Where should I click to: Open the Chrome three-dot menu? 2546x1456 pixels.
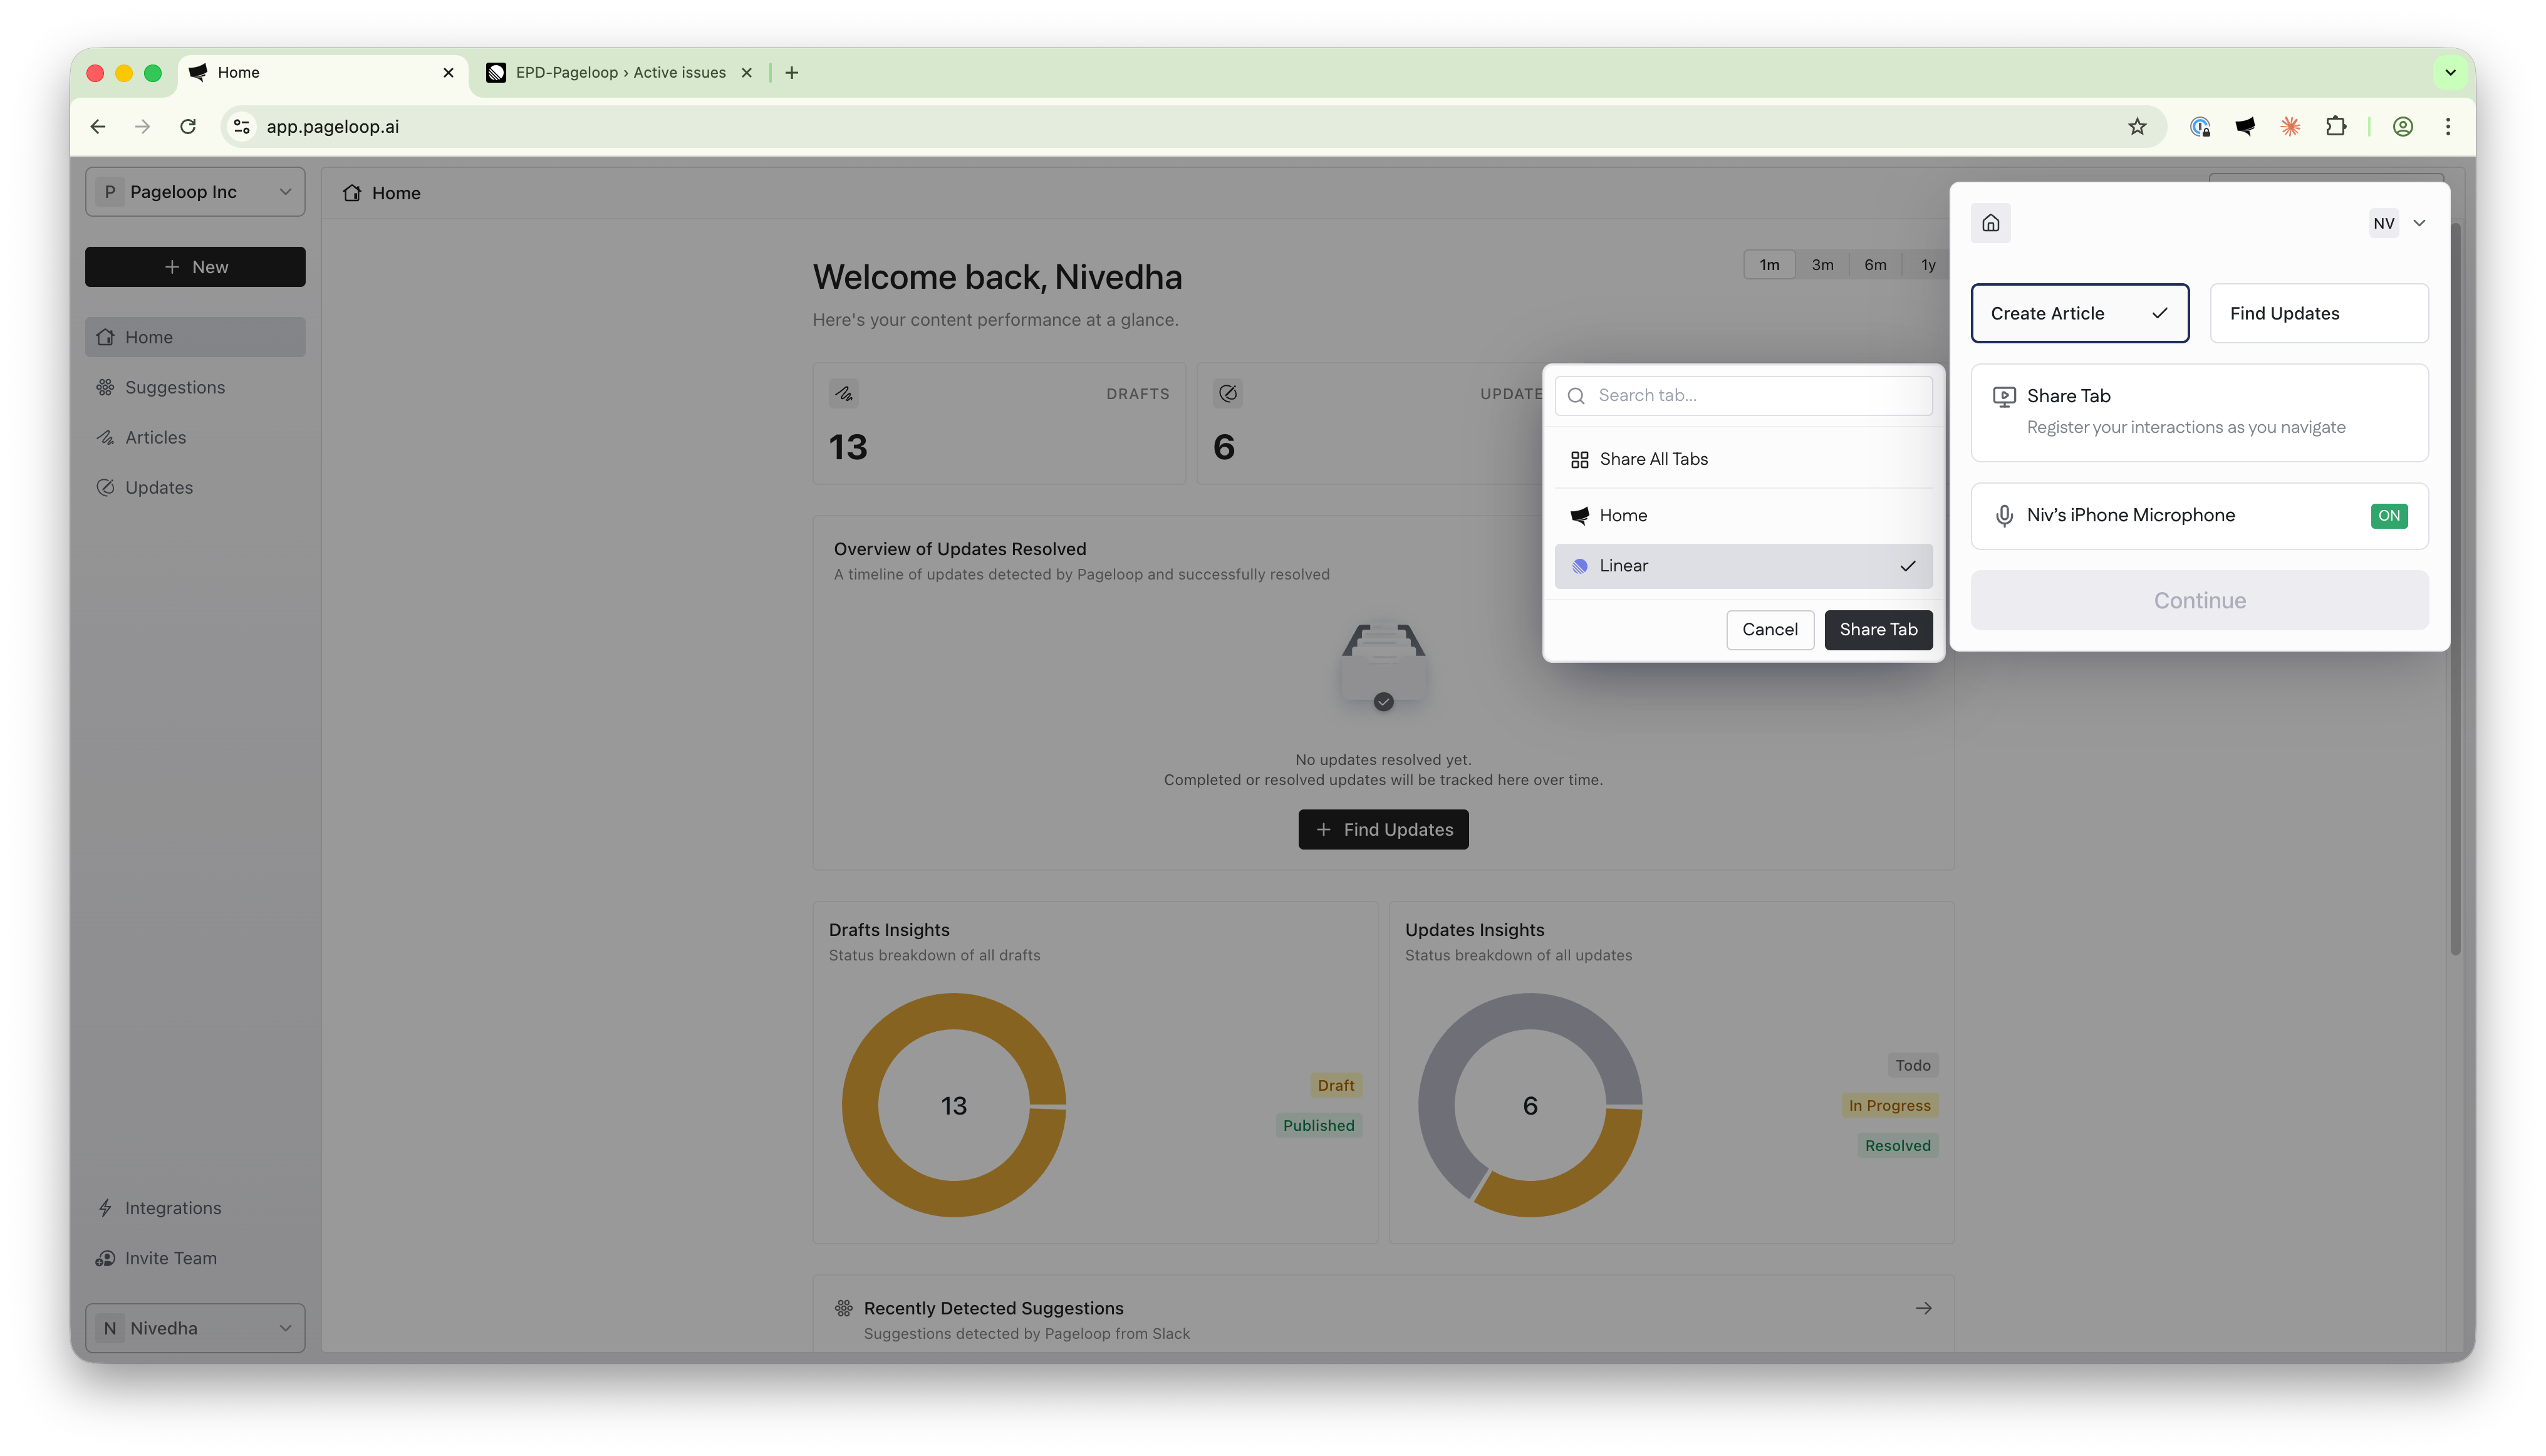click(x=2447, y=126)
